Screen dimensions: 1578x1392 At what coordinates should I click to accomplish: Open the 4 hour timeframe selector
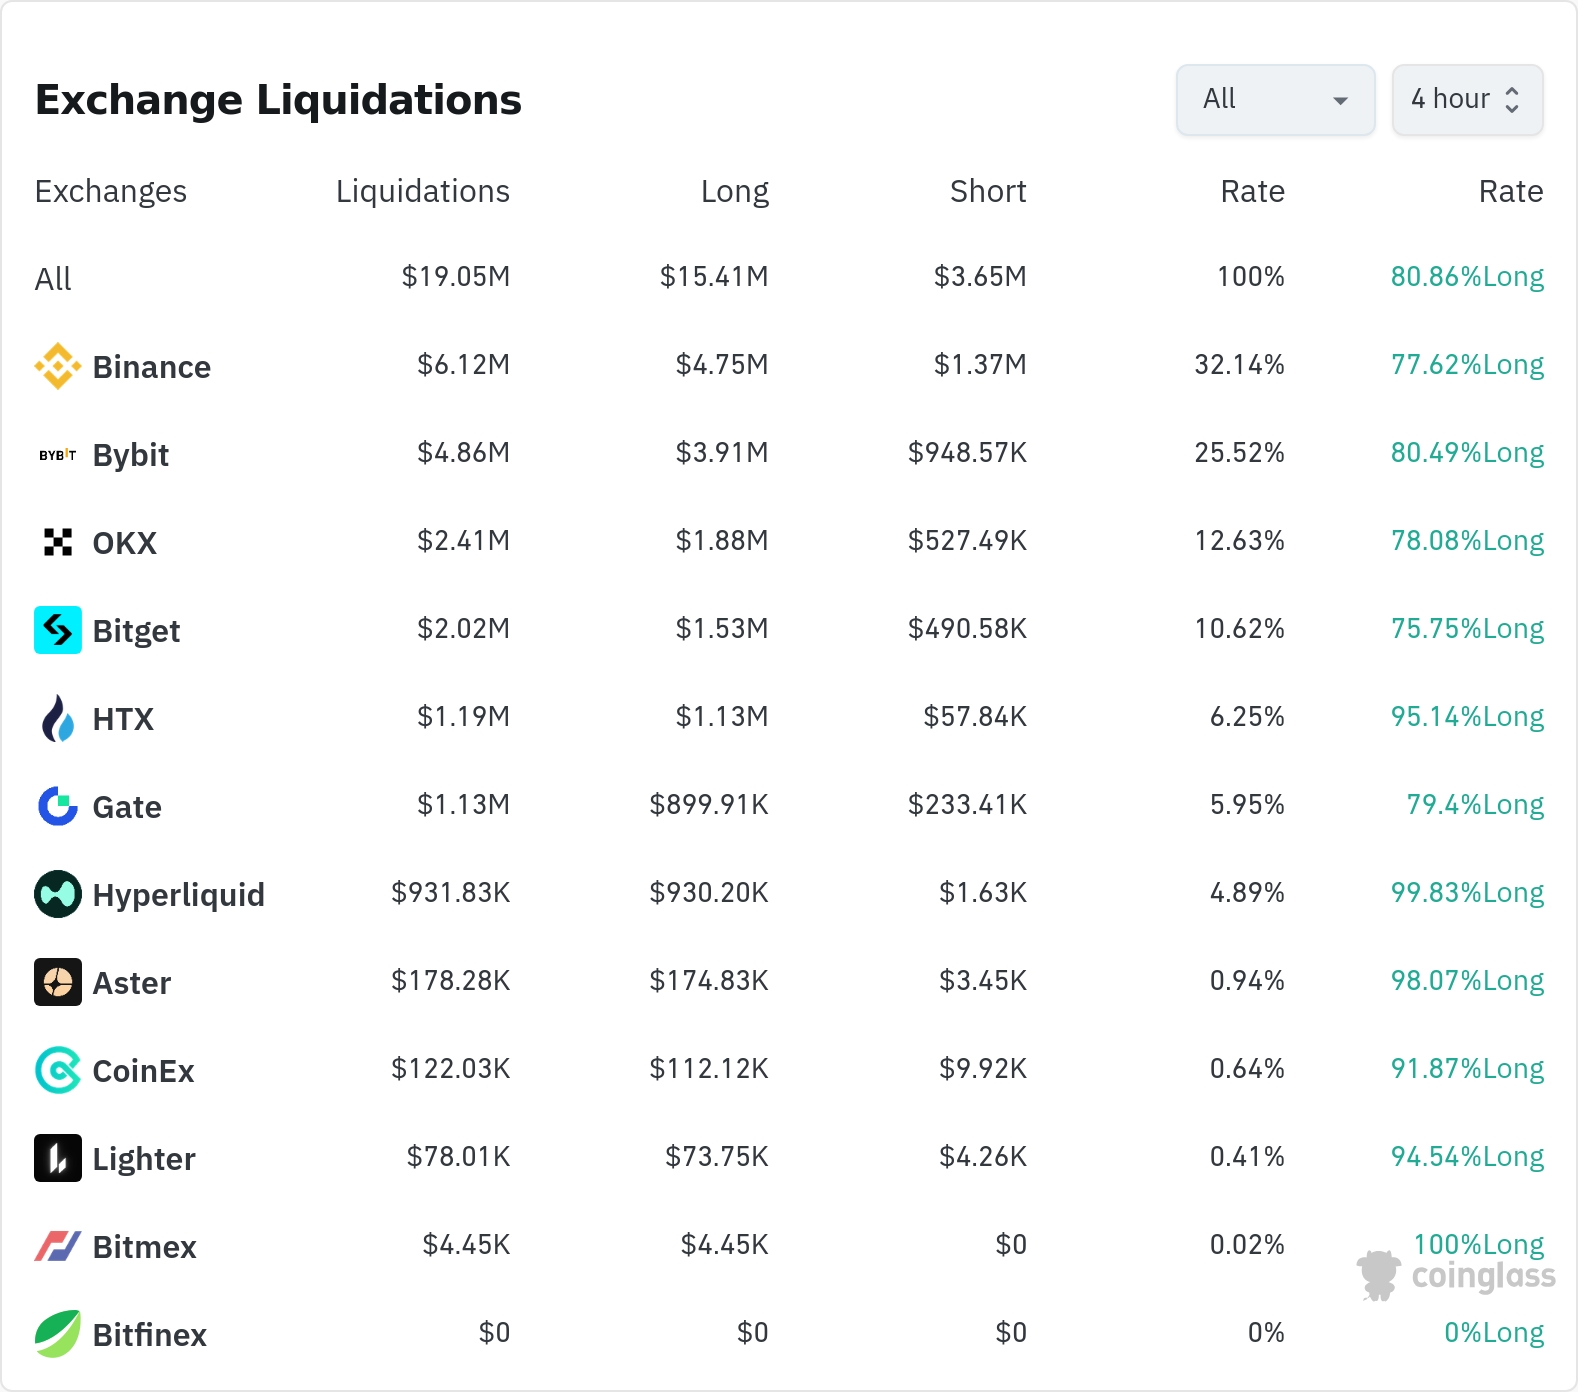(1467, 100)
